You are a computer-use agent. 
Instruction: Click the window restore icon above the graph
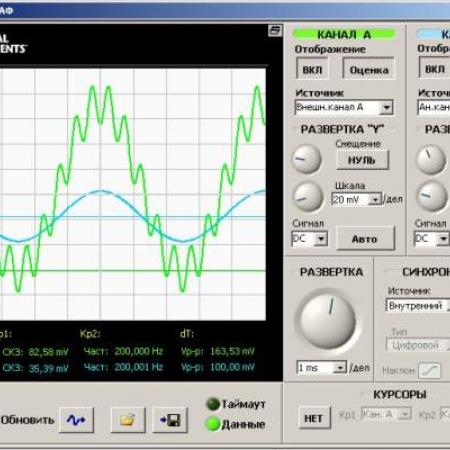click(x=275, y=31)
